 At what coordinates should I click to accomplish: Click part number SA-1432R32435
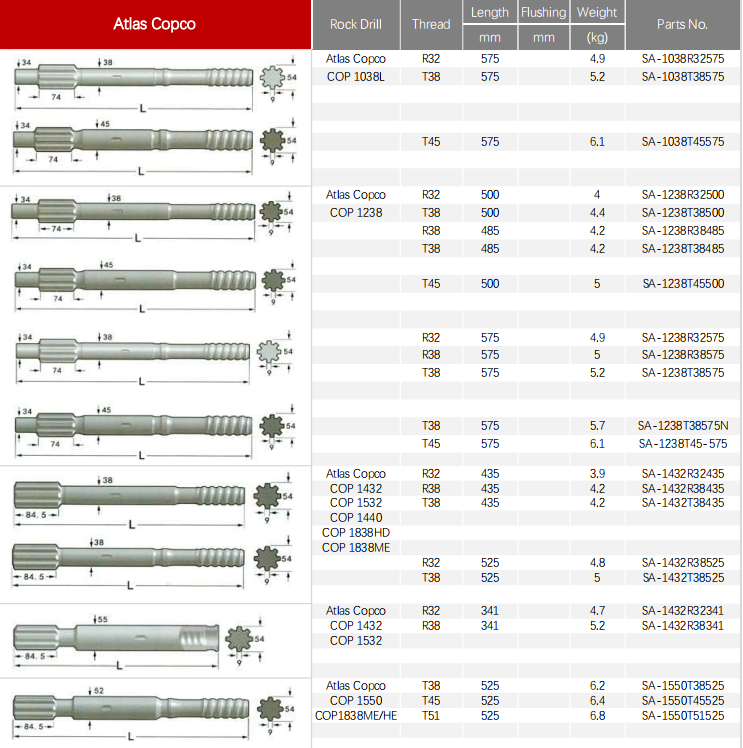pyautogui.click(x=682, y=474)
